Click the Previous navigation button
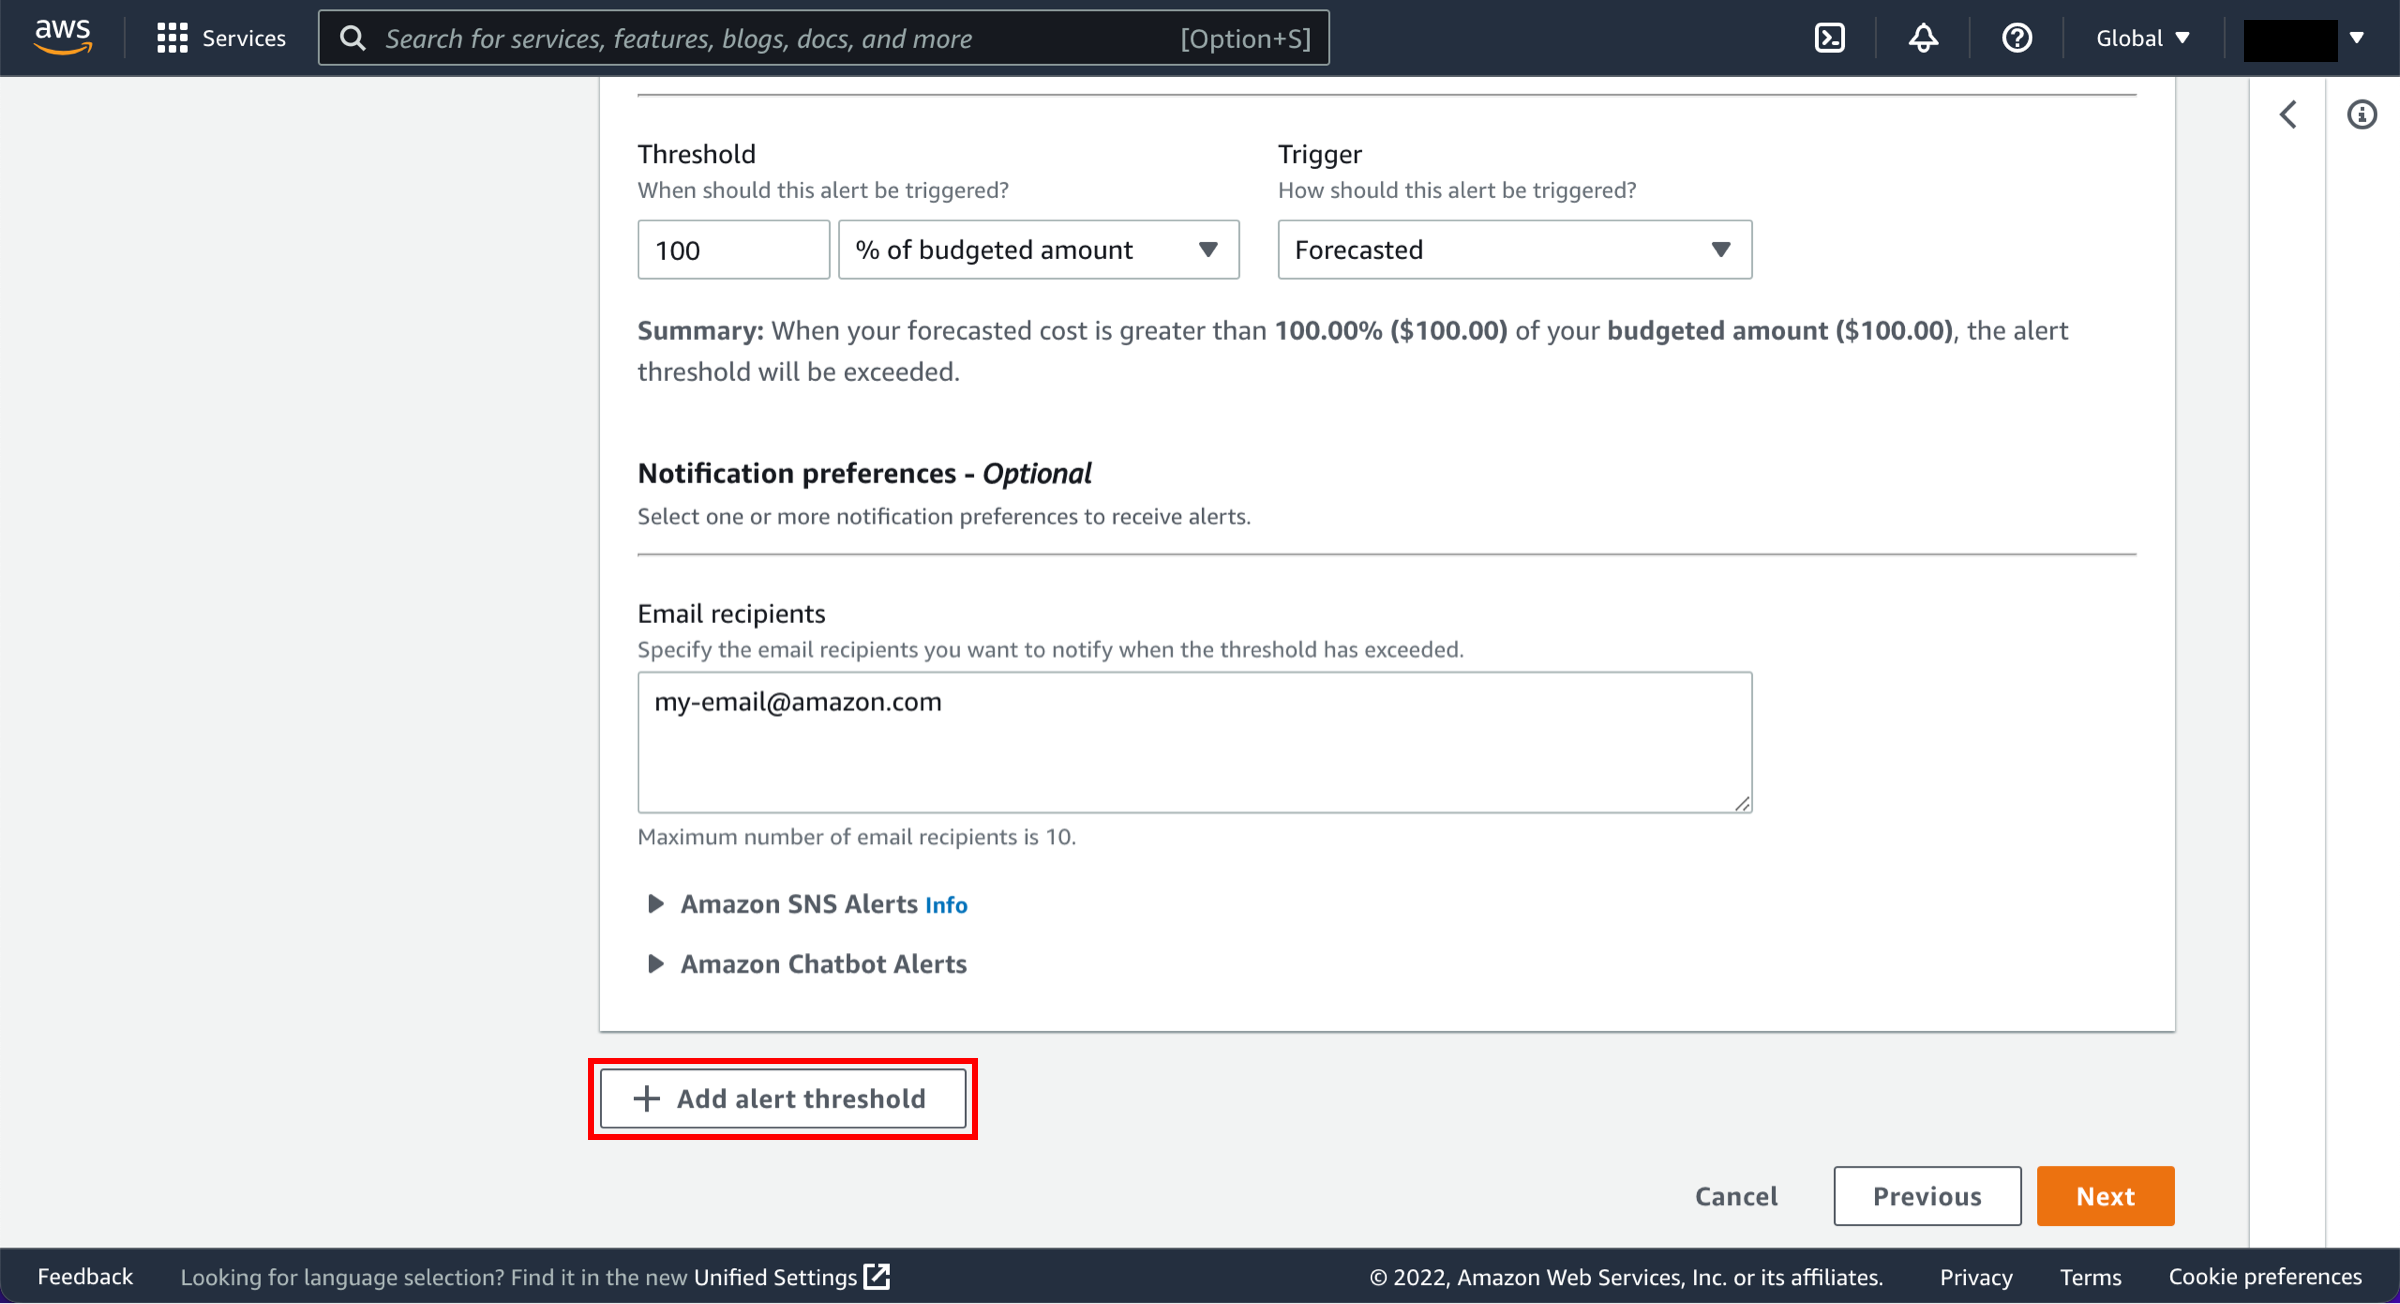 point(1926,1195)
